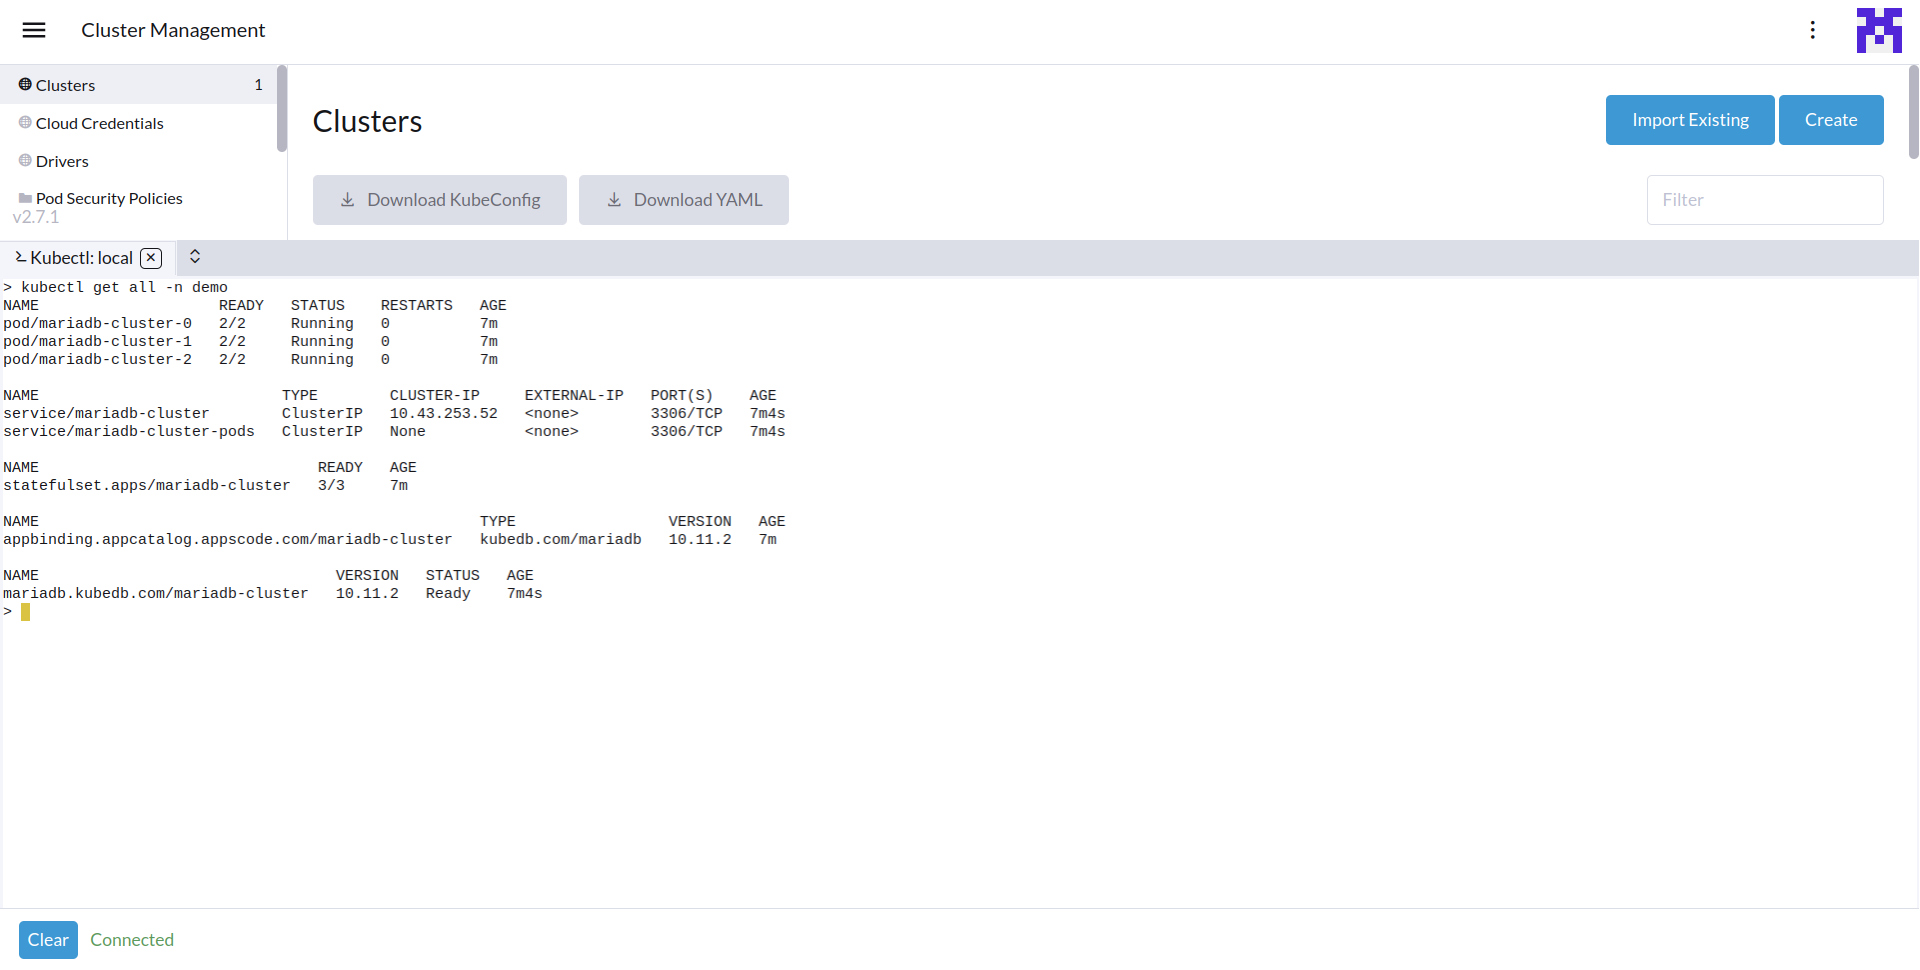
Task: Click the Download KubeConfig button
Action: (440, 200)
